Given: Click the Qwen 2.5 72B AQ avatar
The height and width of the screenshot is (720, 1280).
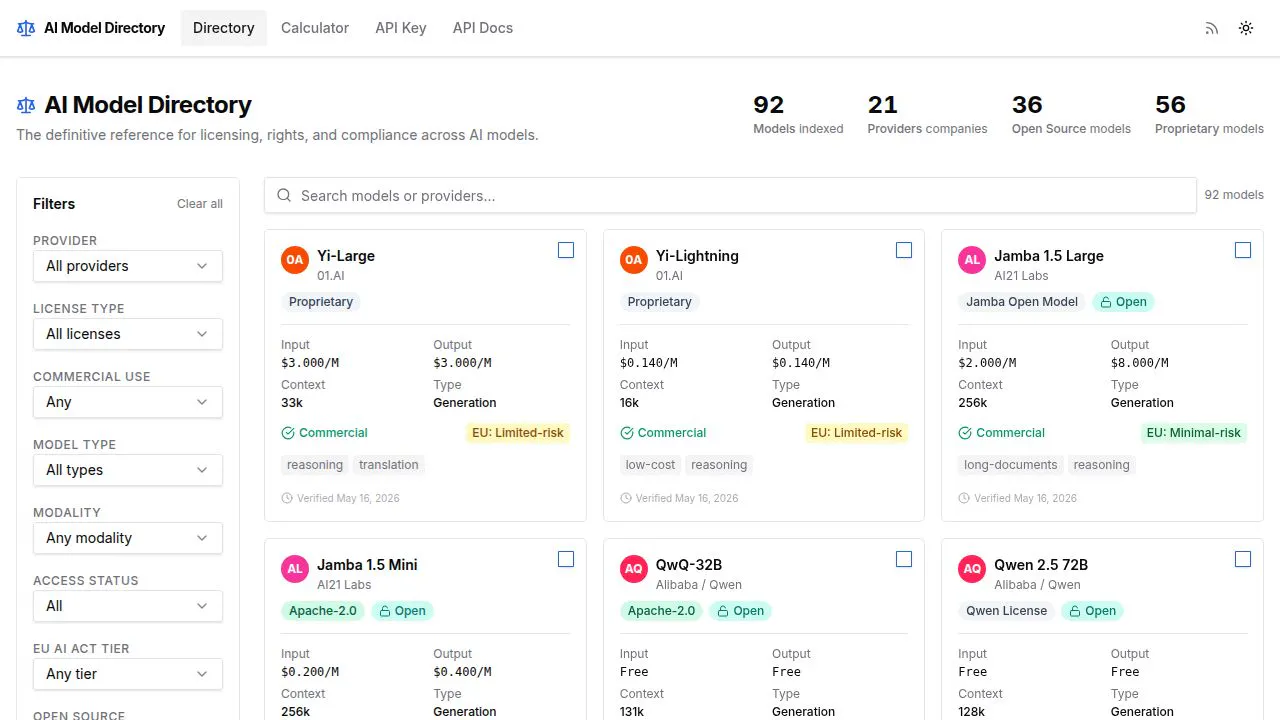Looking at the screenshot, I should tap(971, 569).
